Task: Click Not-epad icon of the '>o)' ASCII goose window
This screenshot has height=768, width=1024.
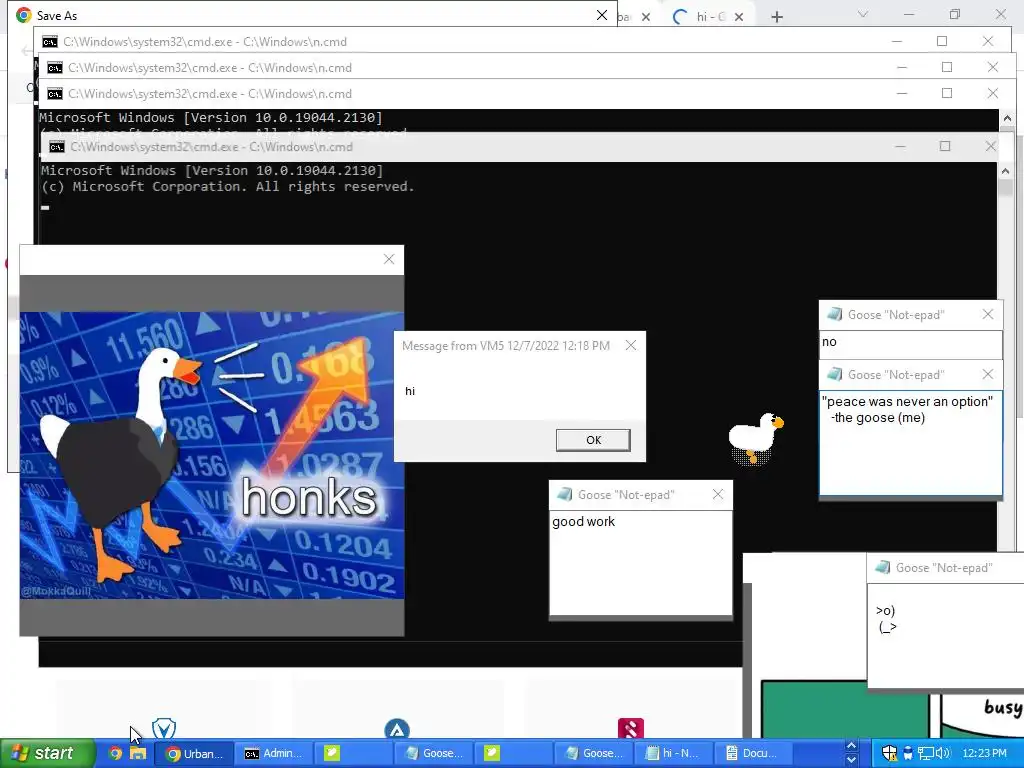Action: tap(882, 568)
